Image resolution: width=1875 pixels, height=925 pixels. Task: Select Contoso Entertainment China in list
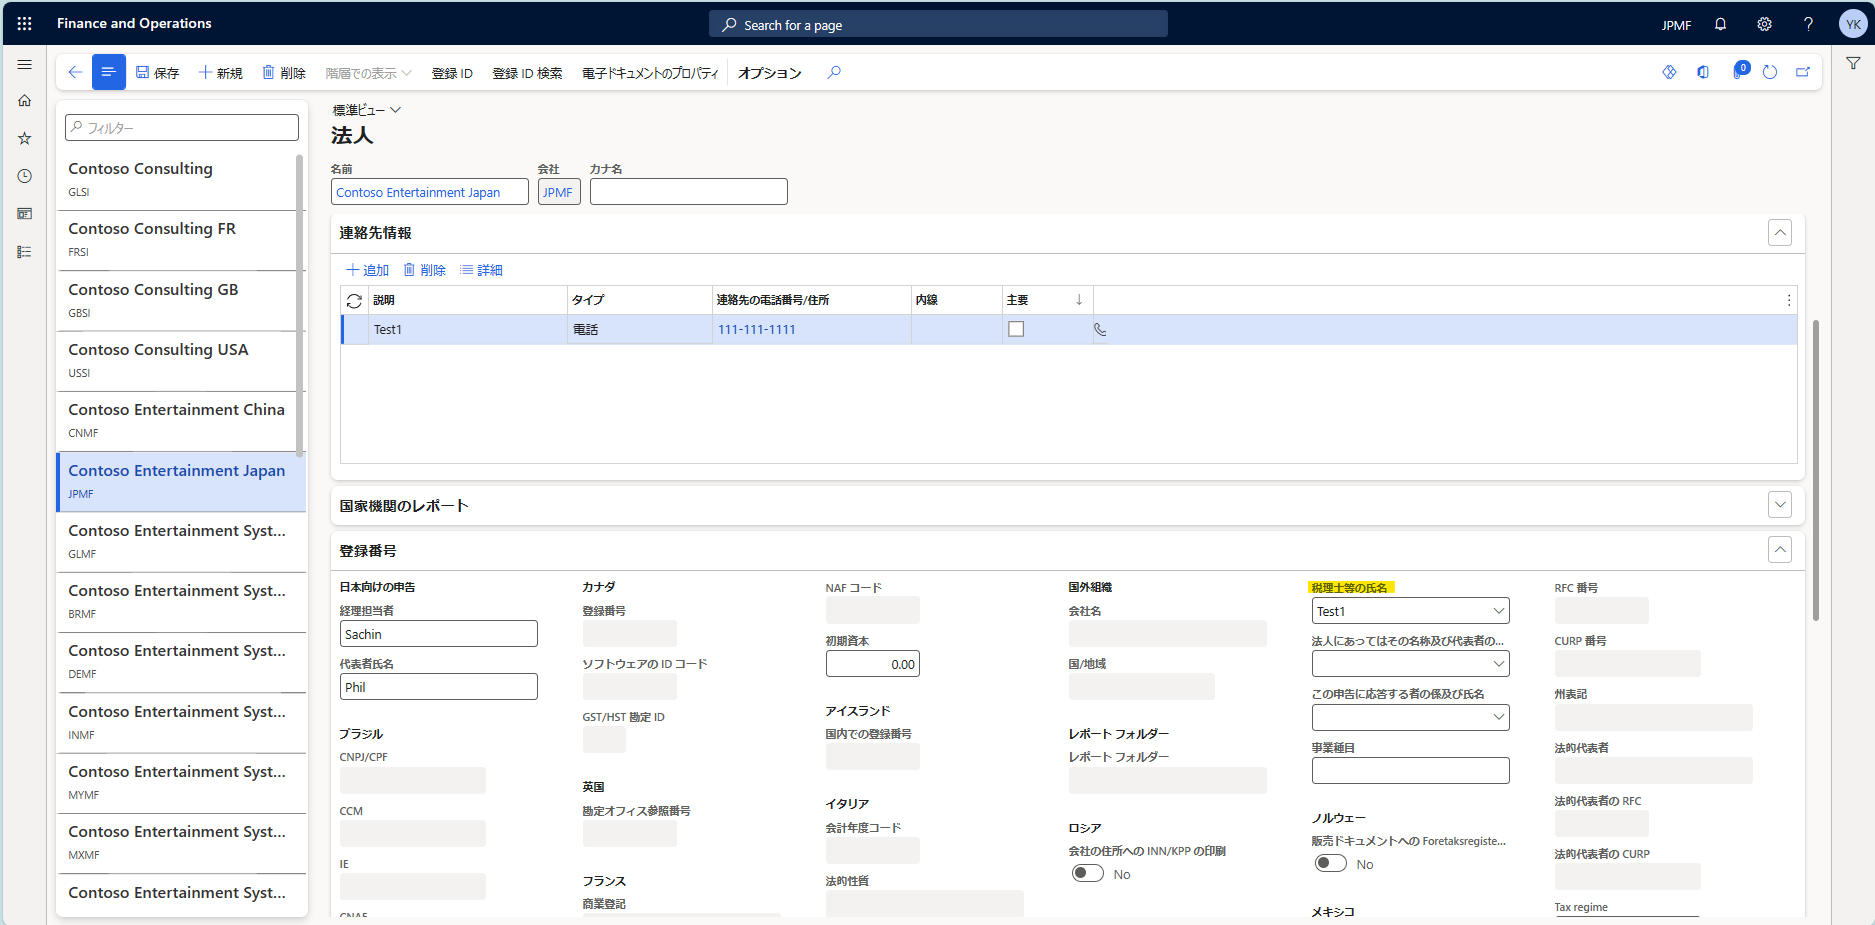(177, 421)
